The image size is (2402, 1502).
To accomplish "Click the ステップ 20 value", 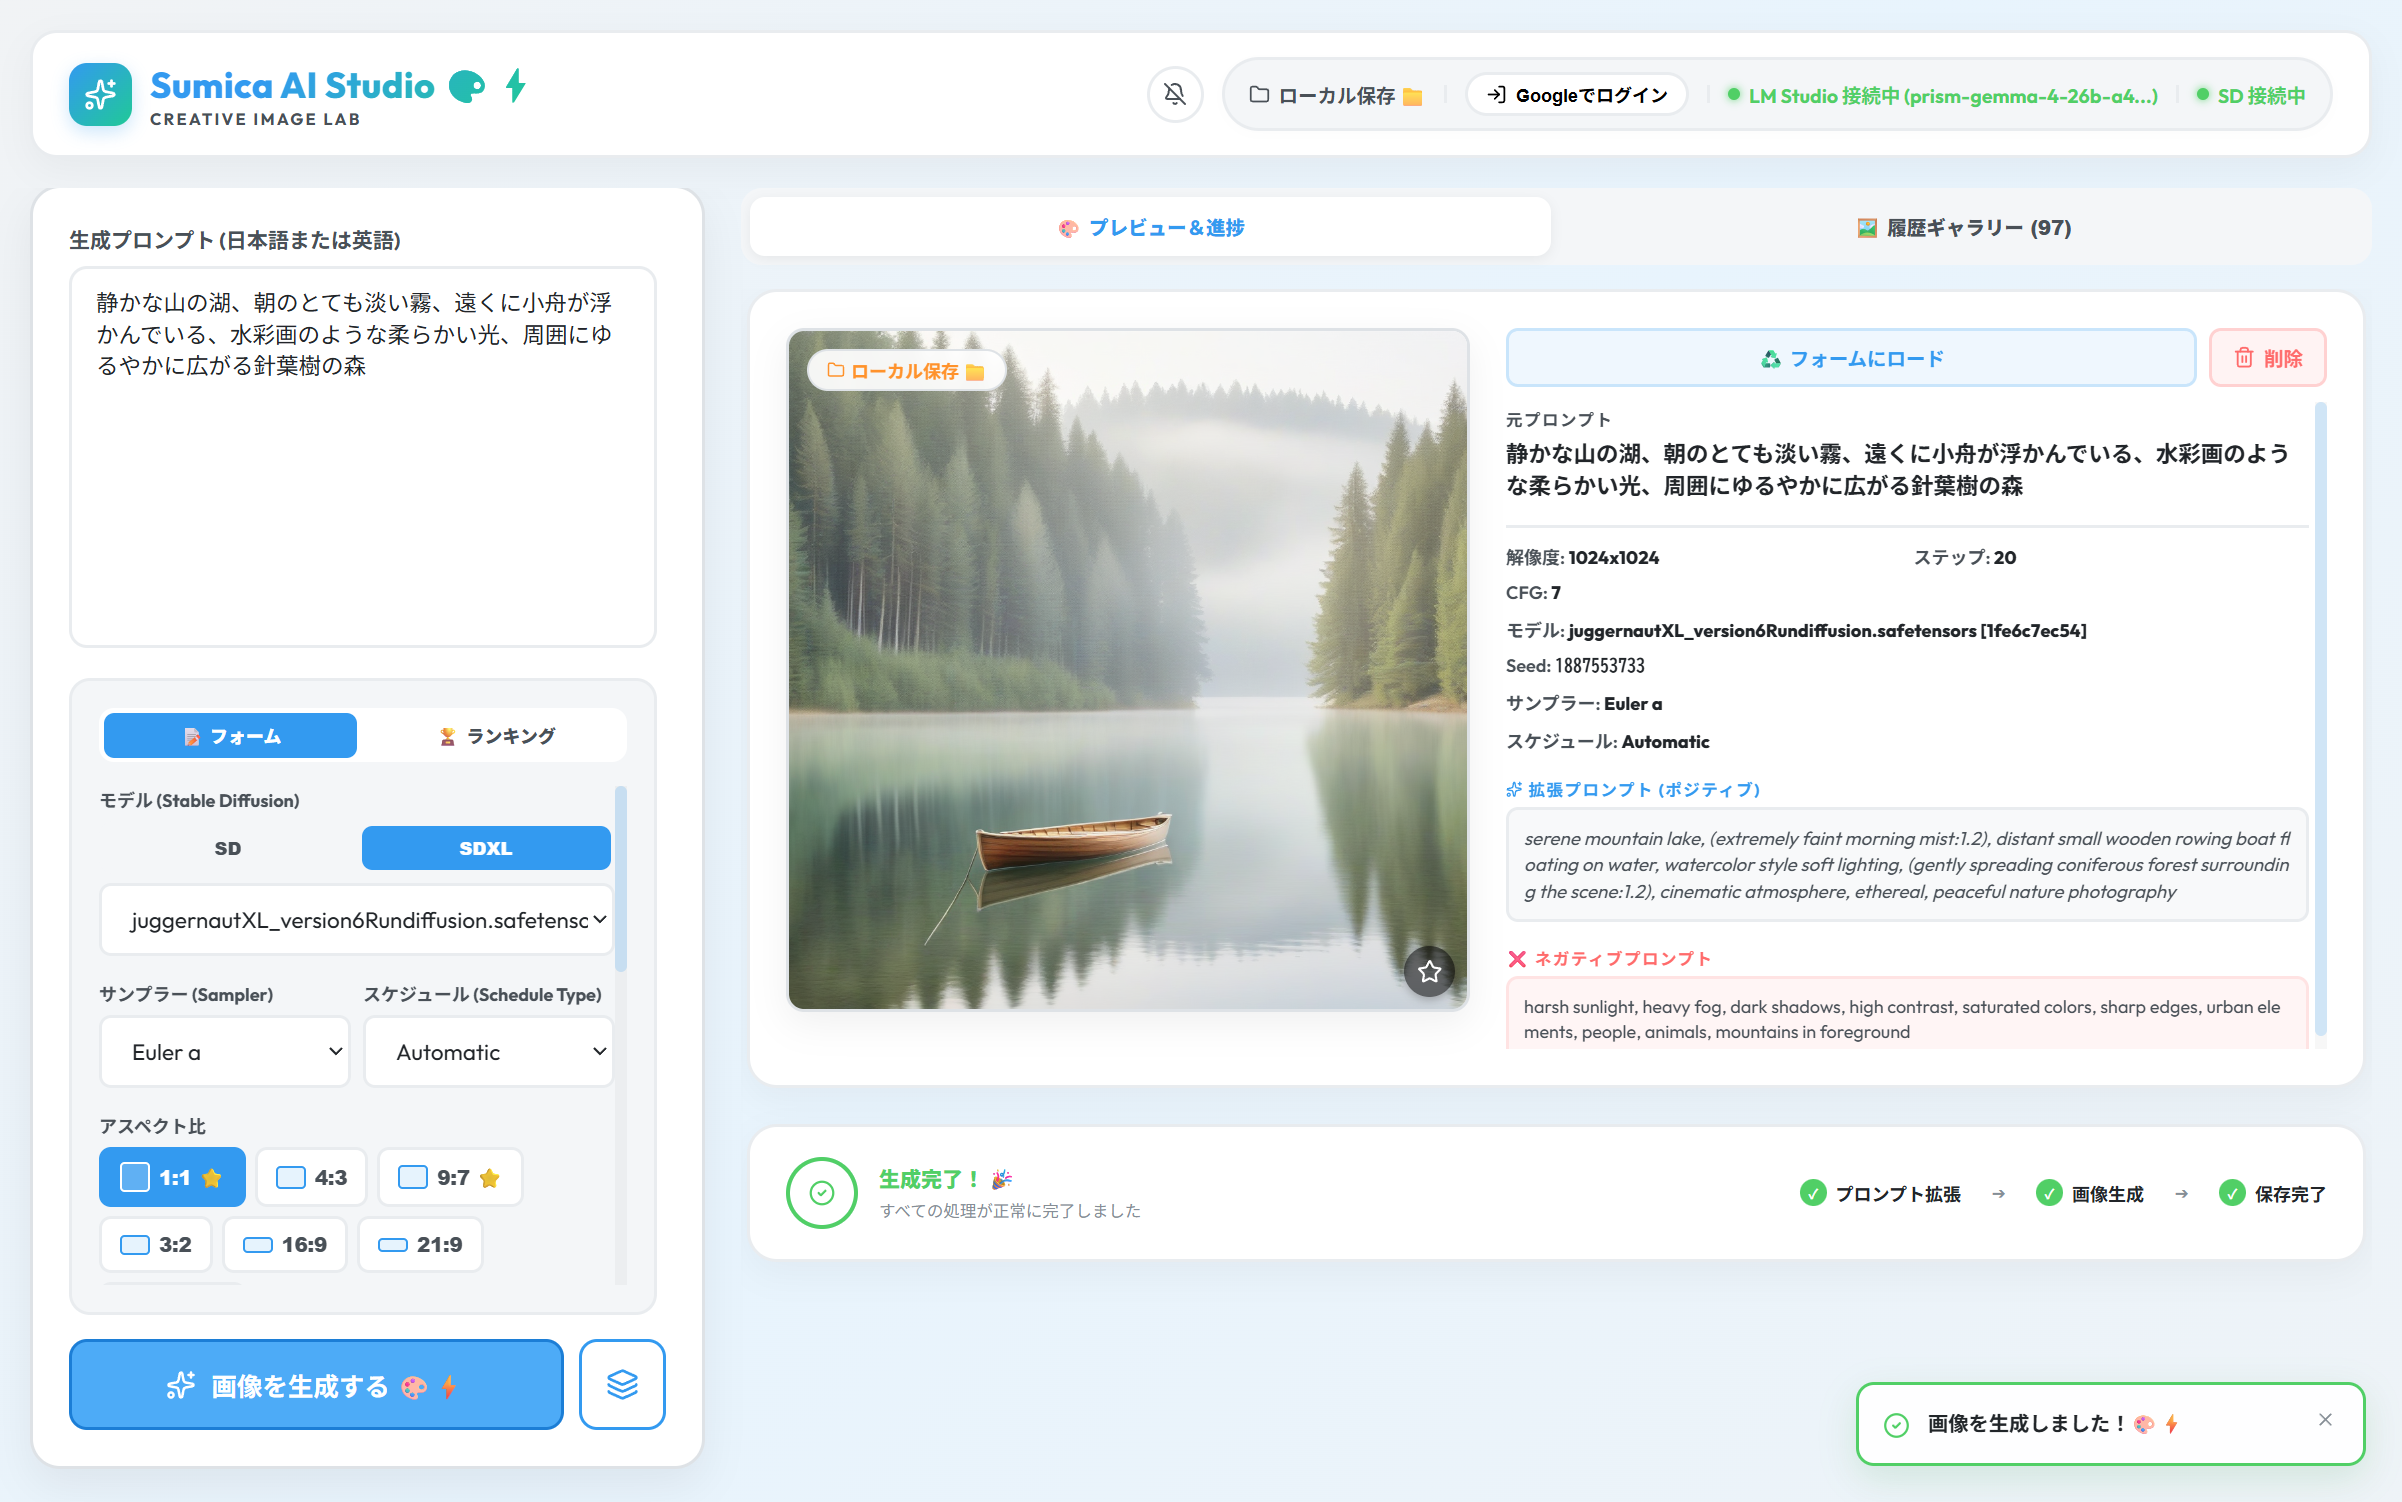I will click(2005, 558).
